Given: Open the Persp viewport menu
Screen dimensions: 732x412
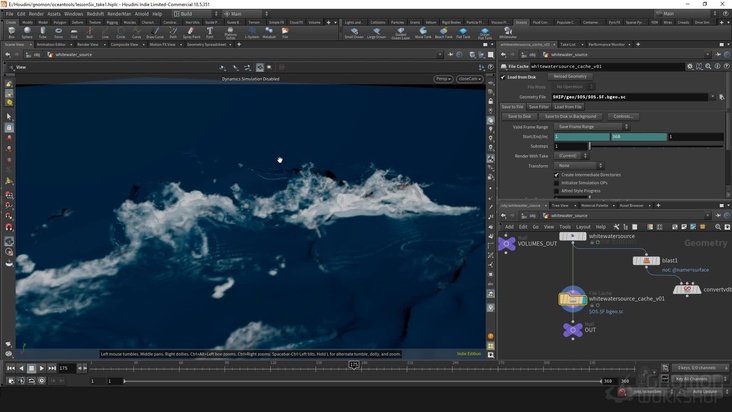Looking at the screenshot, I should point(443,79).
